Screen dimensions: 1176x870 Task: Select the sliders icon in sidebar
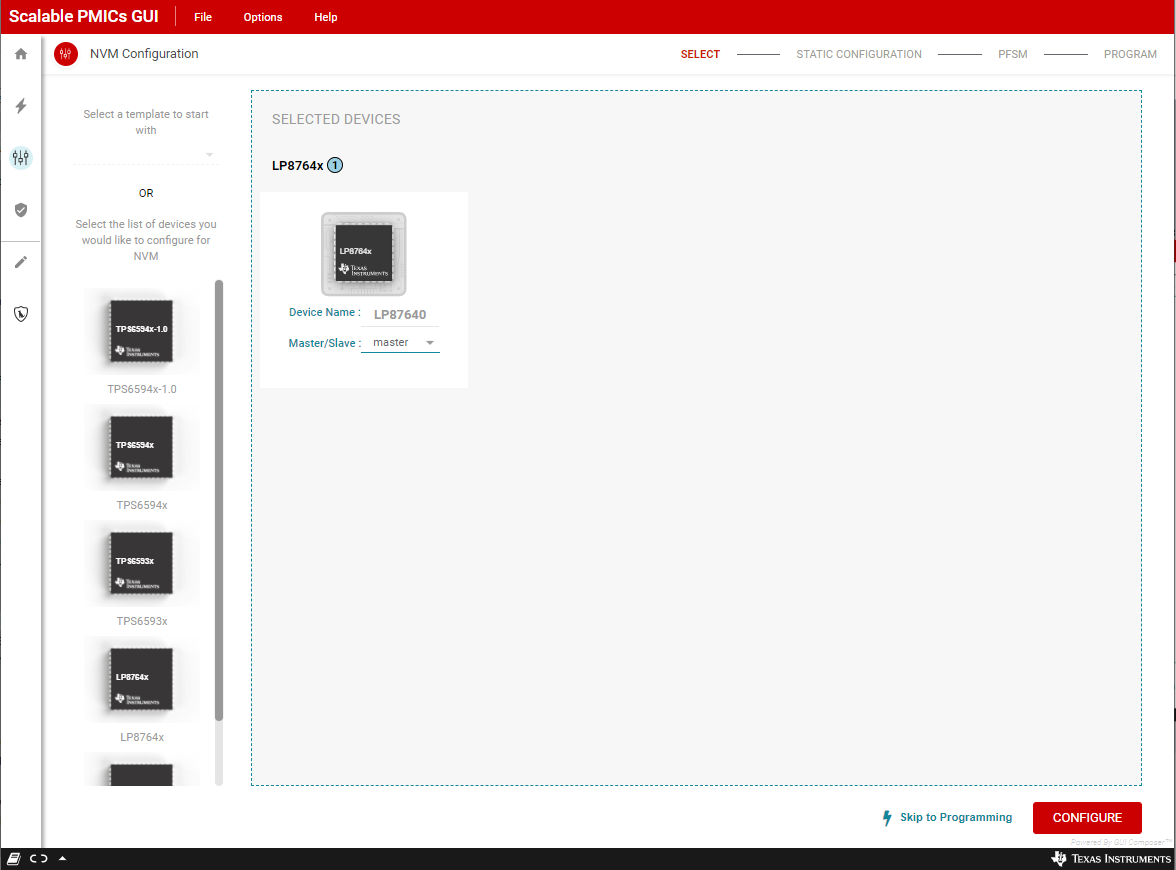click(x=21, y=158)
